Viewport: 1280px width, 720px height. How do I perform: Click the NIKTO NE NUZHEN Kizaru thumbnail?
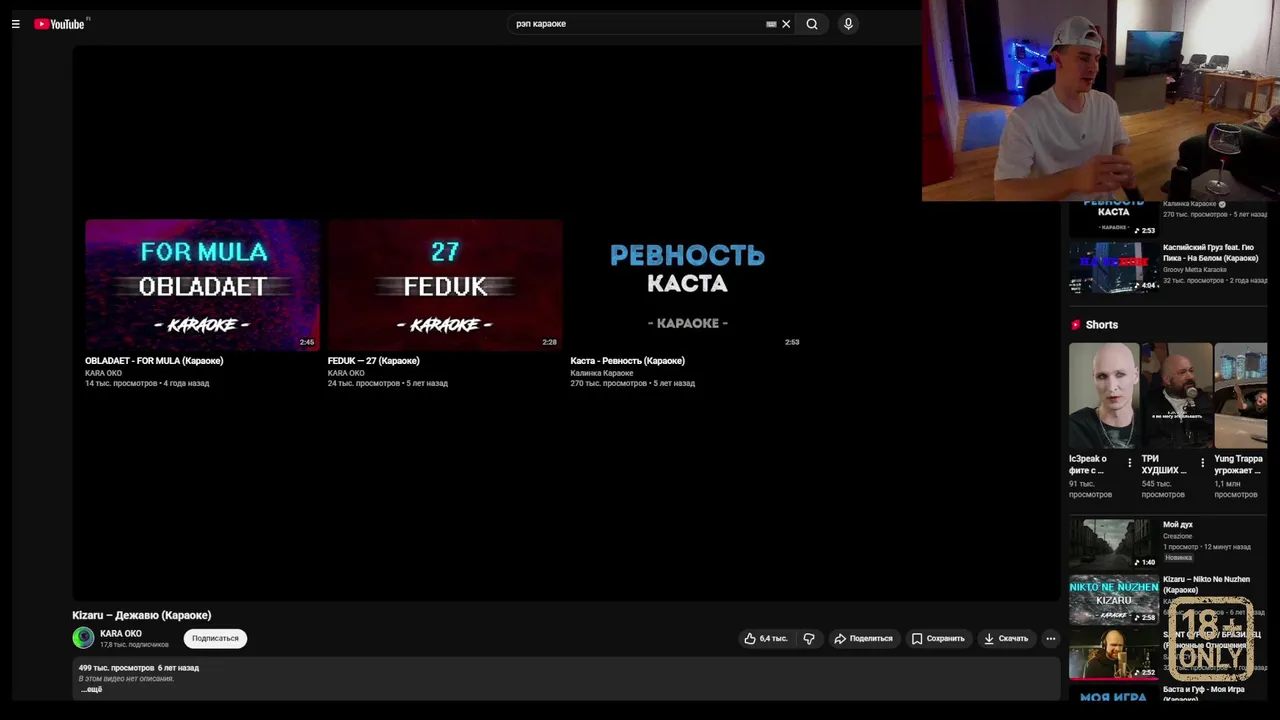[1114, 599]
